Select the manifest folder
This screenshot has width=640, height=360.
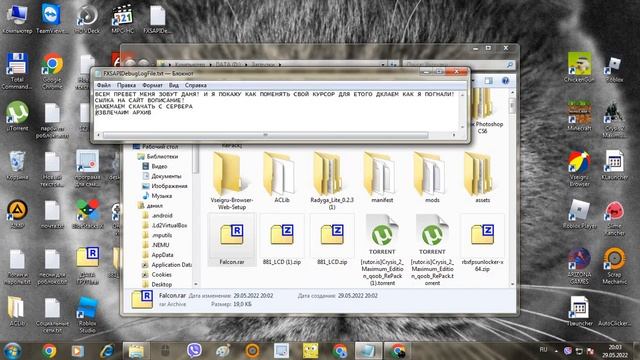click(x=382, y=177)
